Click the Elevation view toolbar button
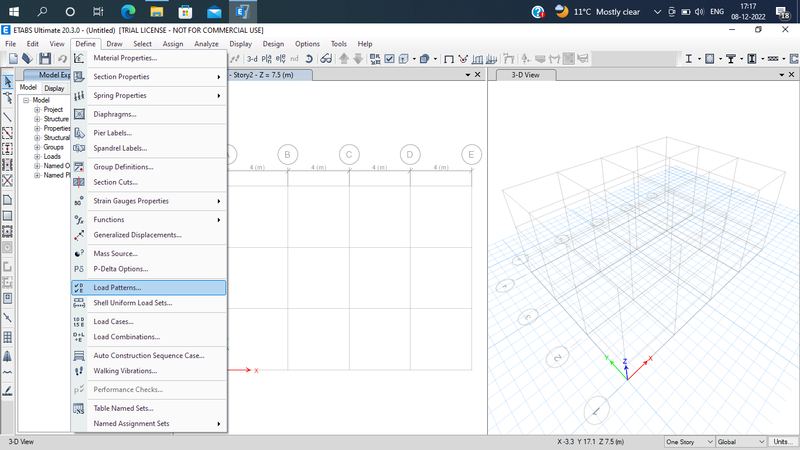This screenshot has height=450, width=800. 280,59
